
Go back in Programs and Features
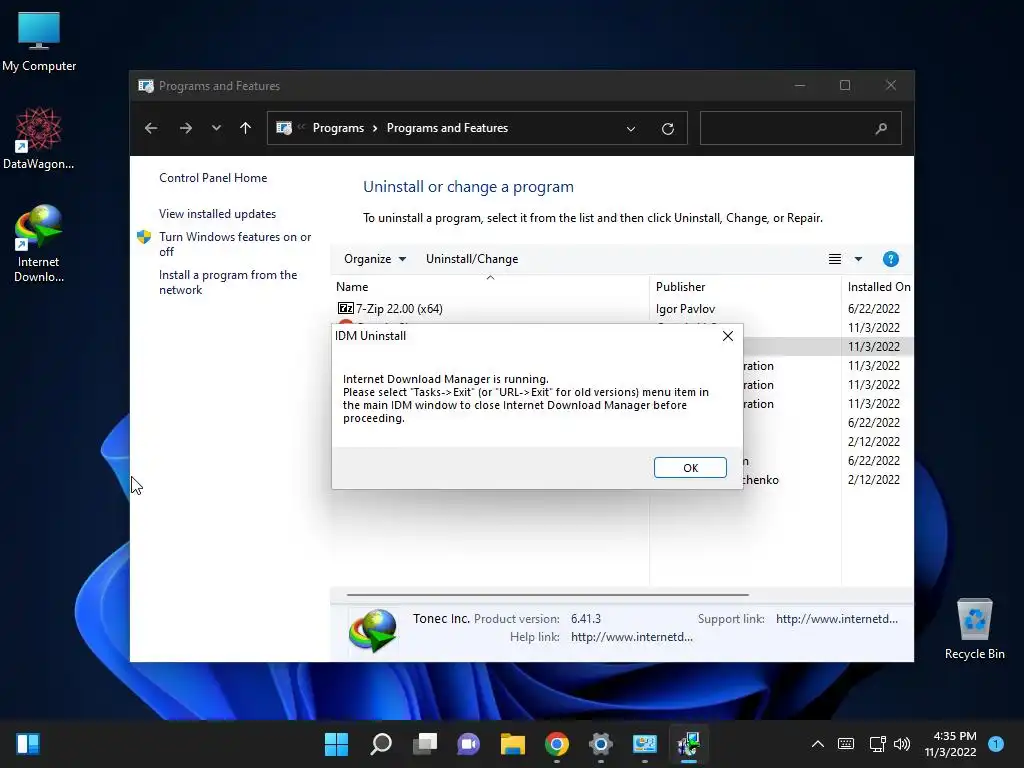click(x=151, y=128)
